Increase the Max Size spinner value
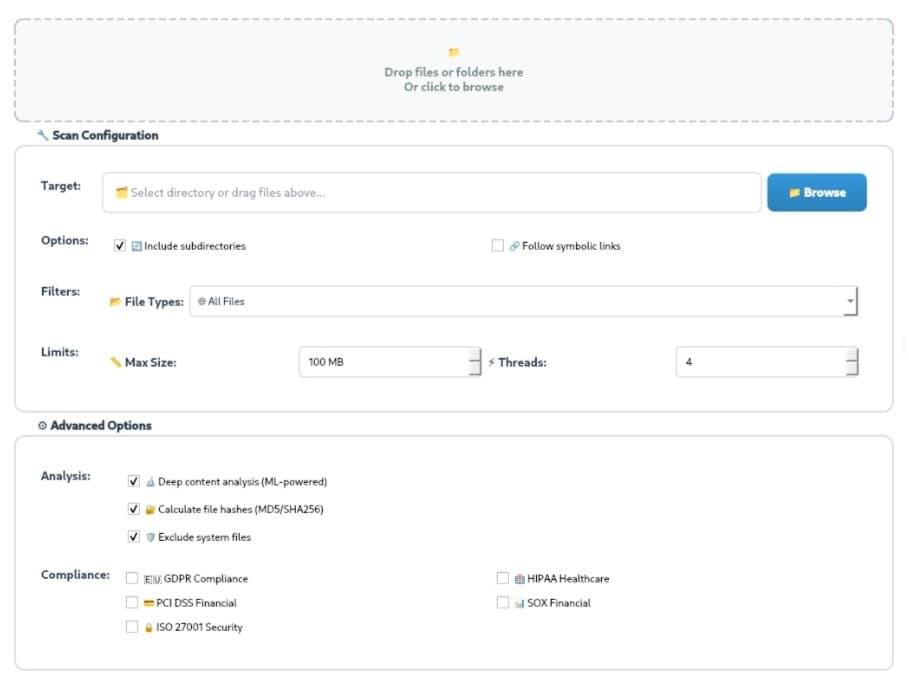Image resolution: width=909 pixels, height=697 pixels. pos(475,354)
